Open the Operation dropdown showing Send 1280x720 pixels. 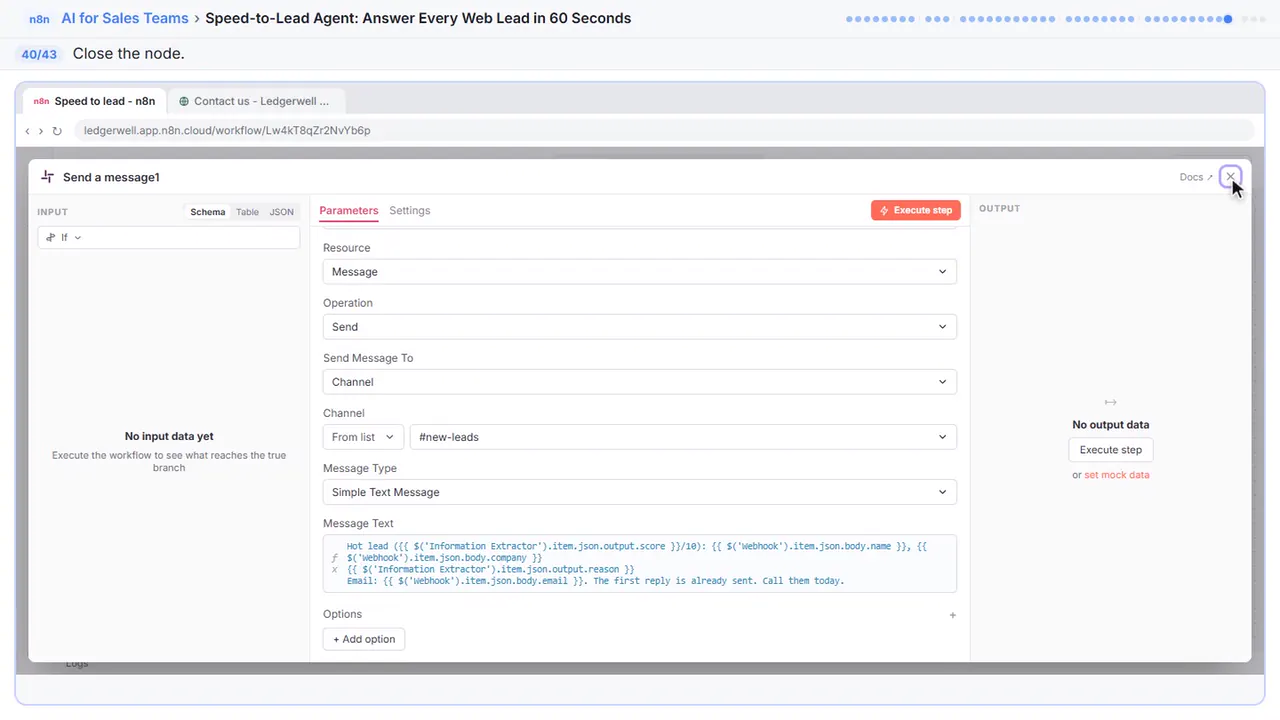(639, 327)
